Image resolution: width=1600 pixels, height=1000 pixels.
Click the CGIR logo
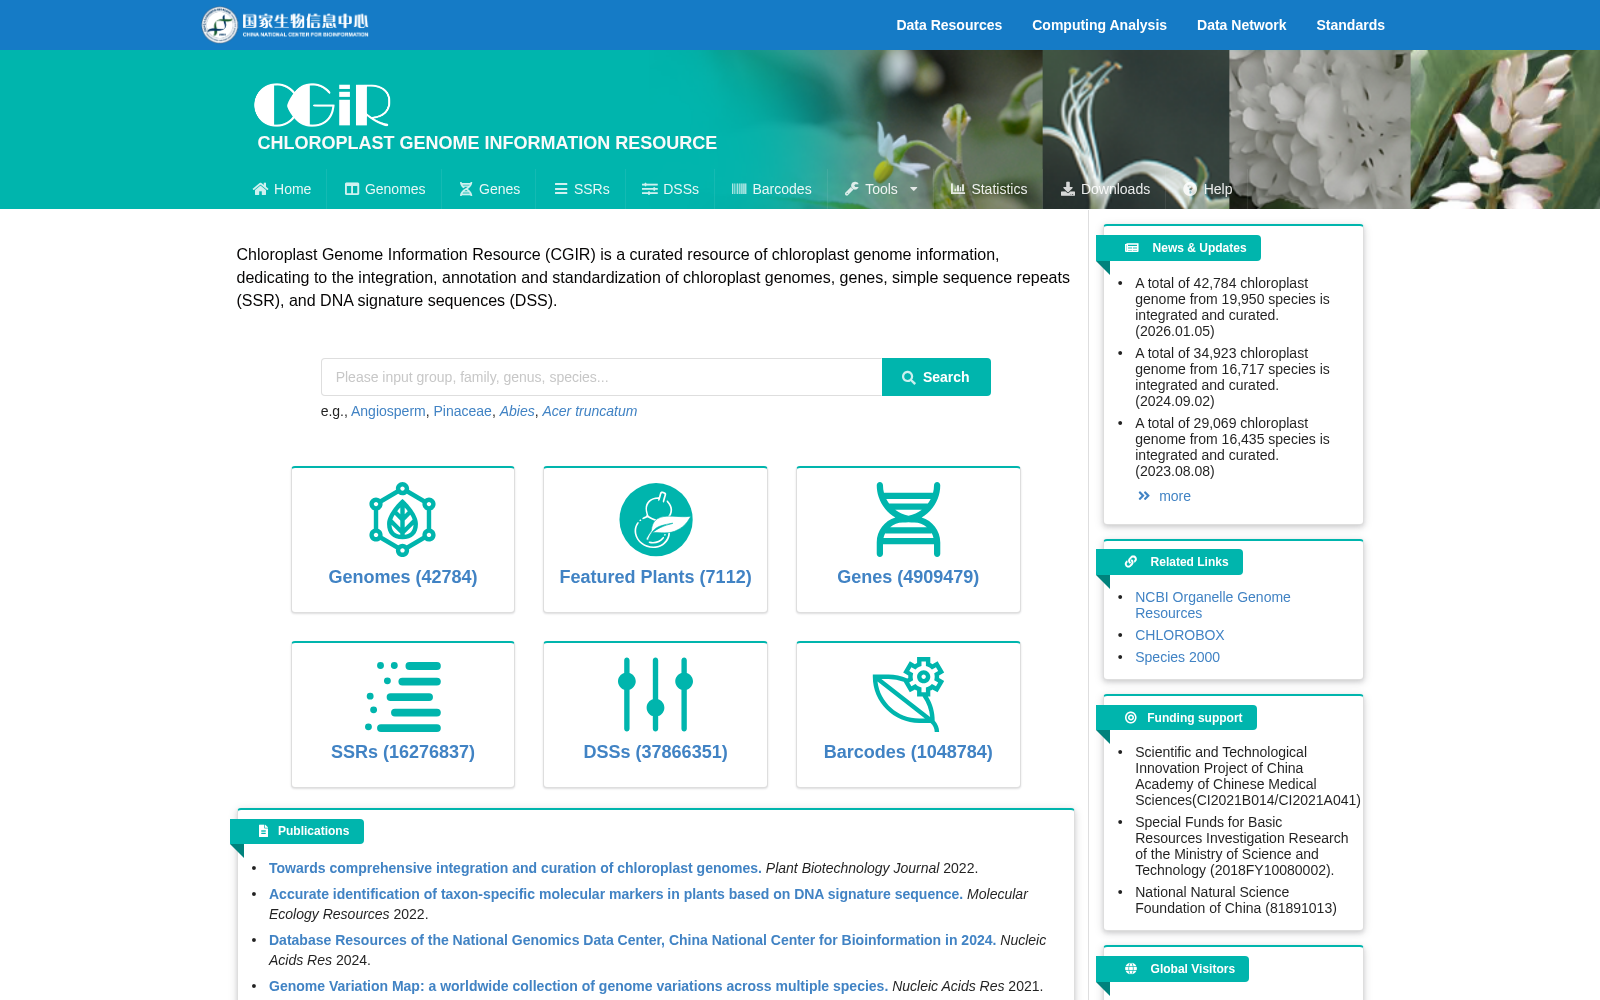pos(322,105)
